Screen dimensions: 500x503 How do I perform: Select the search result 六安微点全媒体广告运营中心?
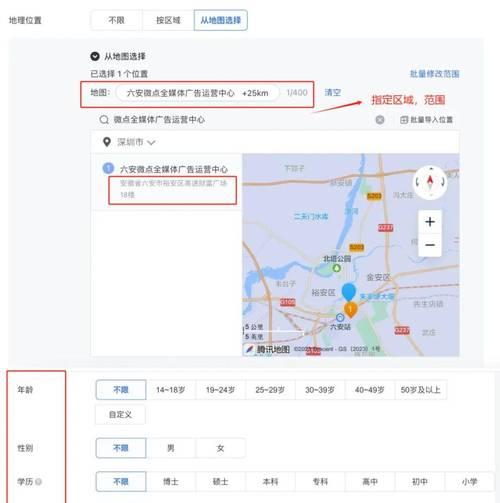tap(174, 169)
